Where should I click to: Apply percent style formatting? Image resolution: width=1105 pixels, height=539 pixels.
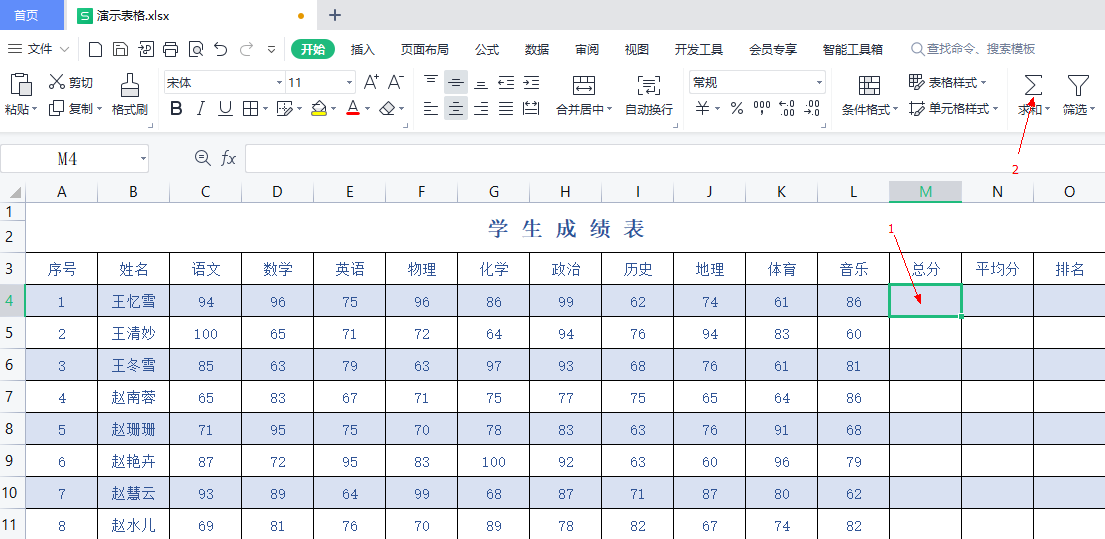click(x=736, y=109)
